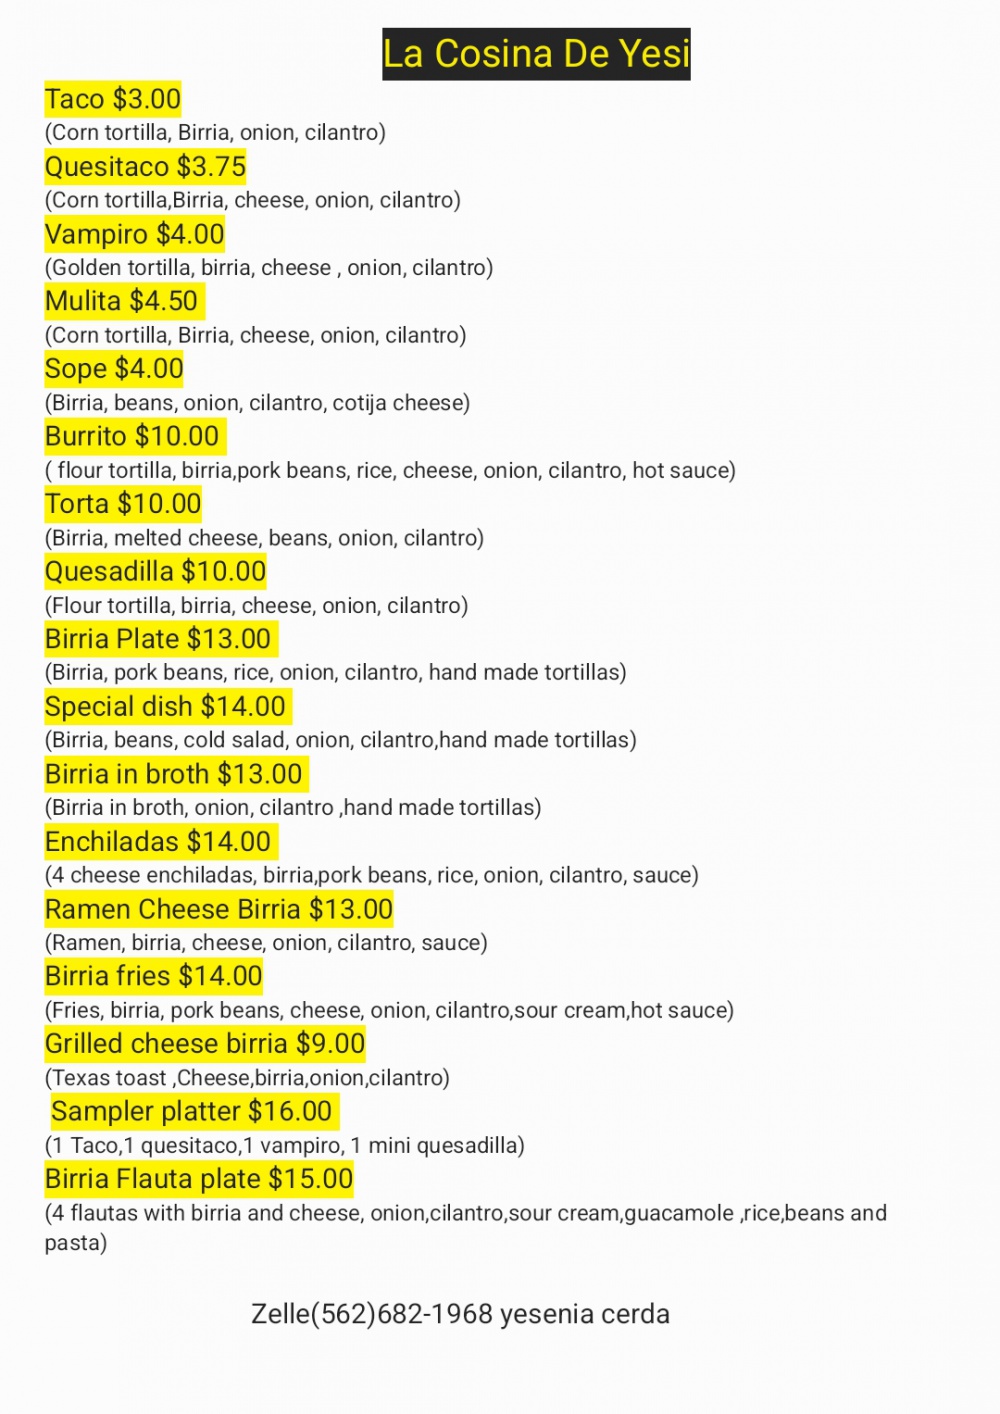Click the Quesitaco $3.75 heading
Screen dimensions: 1000x1414
tap(145, 167)
